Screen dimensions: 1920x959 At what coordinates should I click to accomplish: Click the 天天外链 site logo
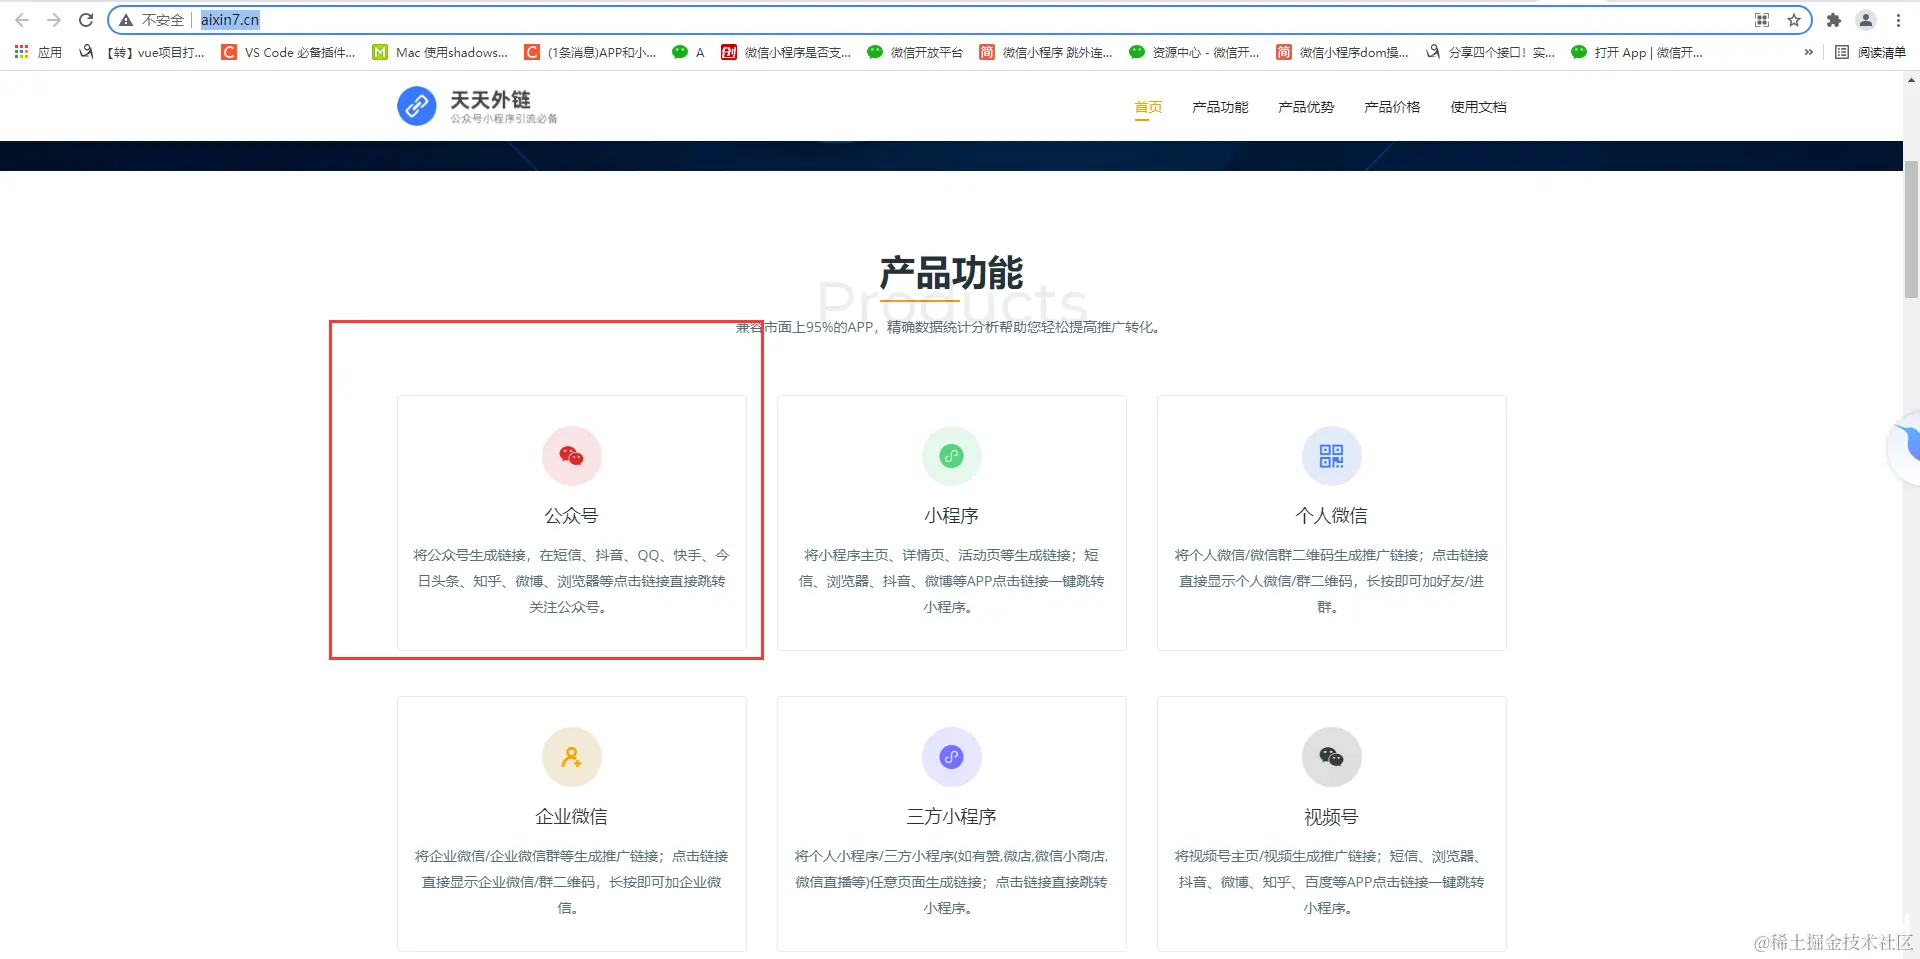click(x=476, y=106)
